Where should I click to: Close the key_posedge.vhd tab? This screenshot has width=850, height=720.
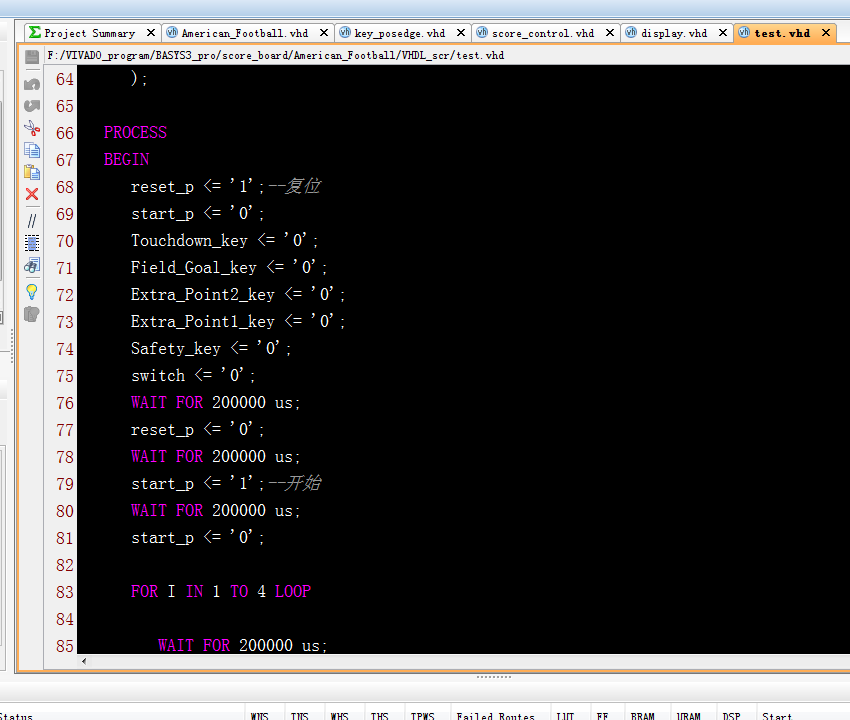pyautogui.click(x=461, y=33)
